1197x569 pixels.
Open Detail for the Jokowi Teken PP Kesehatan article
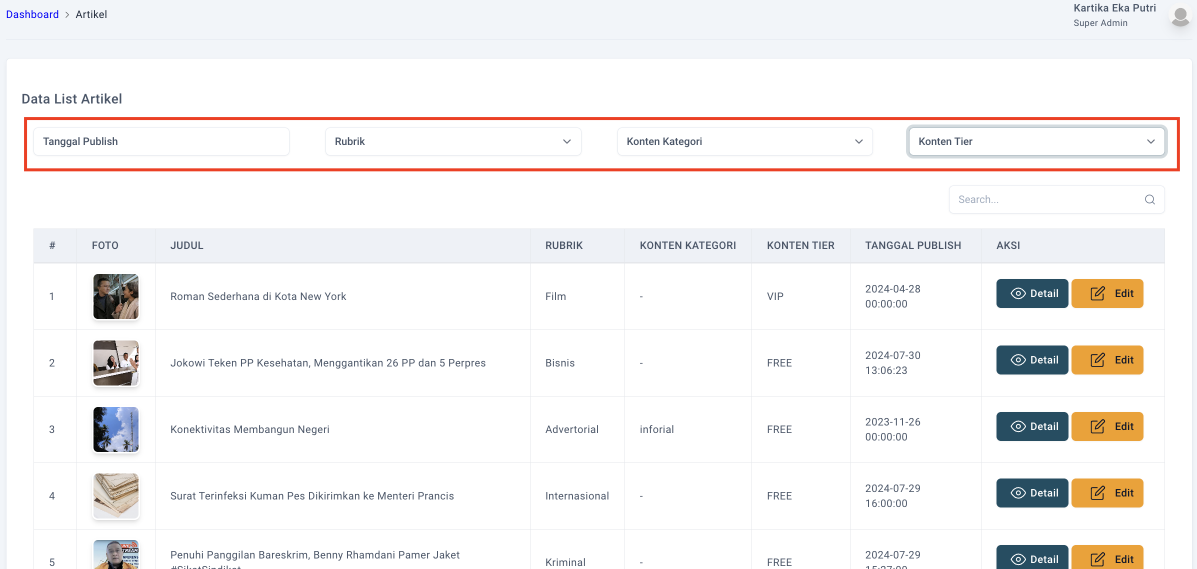pyautogui.click(x=1032, y=360)
